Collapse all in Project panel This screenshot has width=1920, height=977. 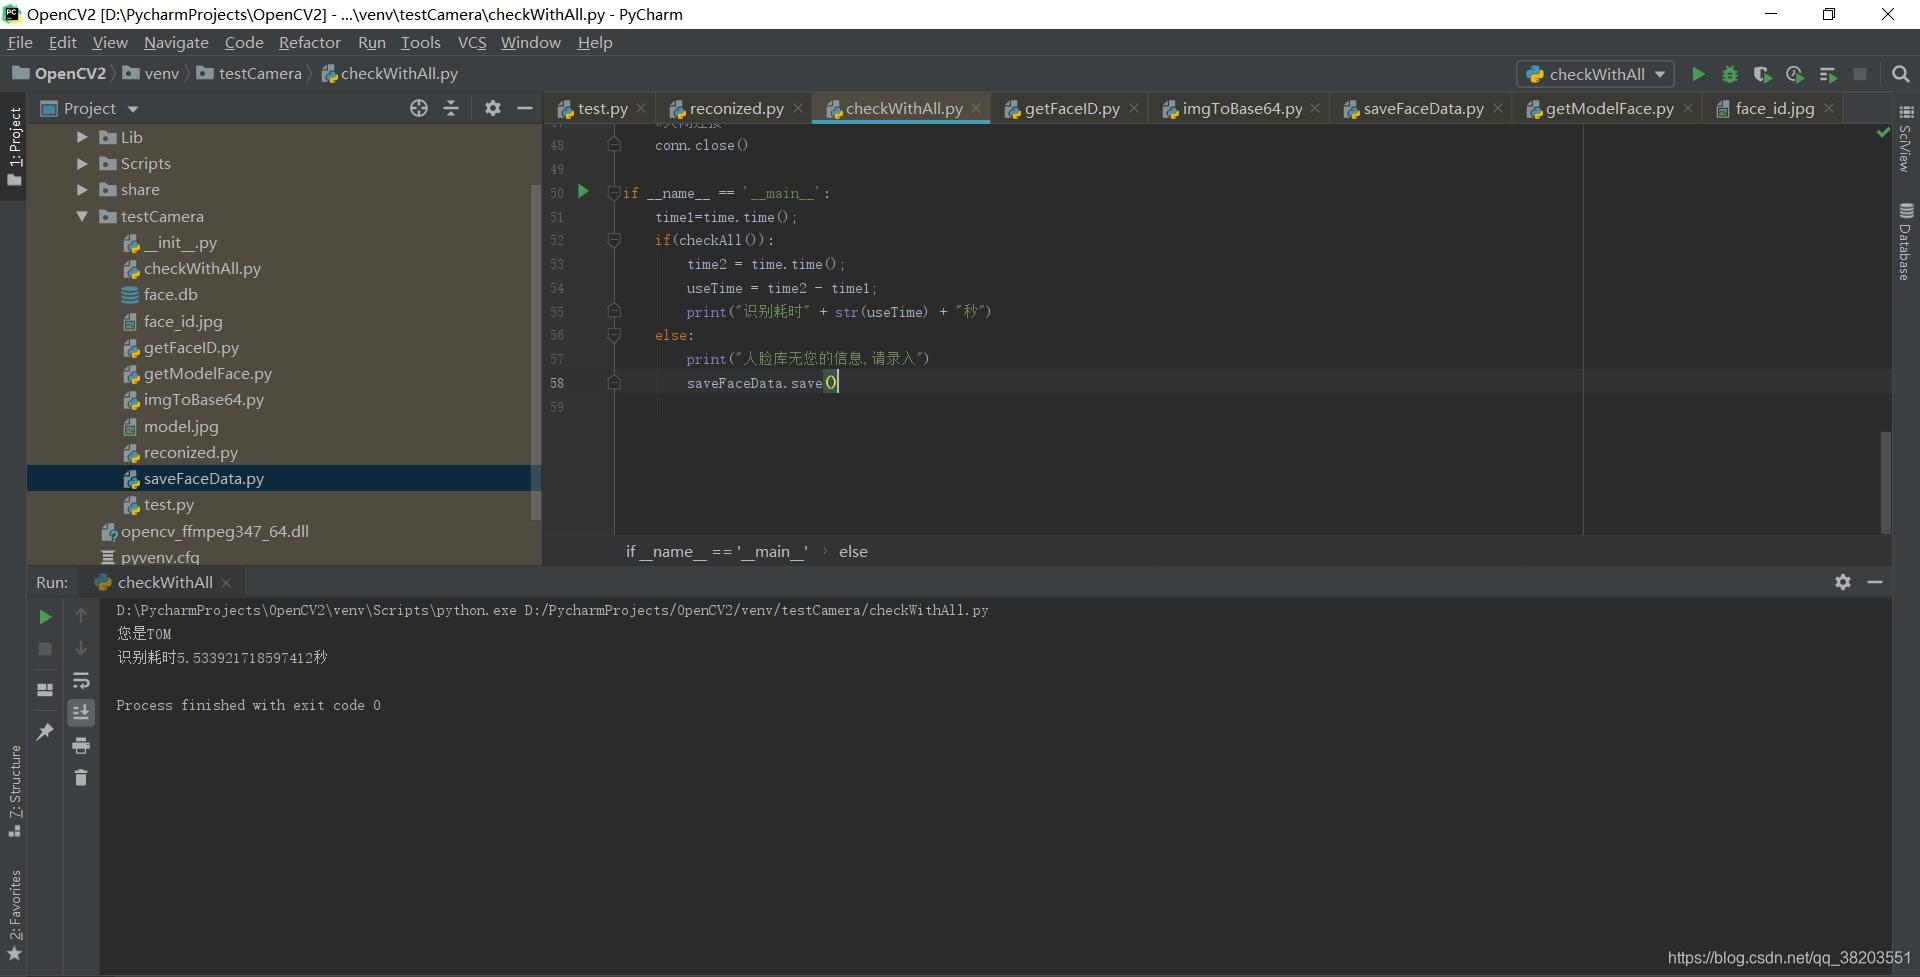pos(451,108)
